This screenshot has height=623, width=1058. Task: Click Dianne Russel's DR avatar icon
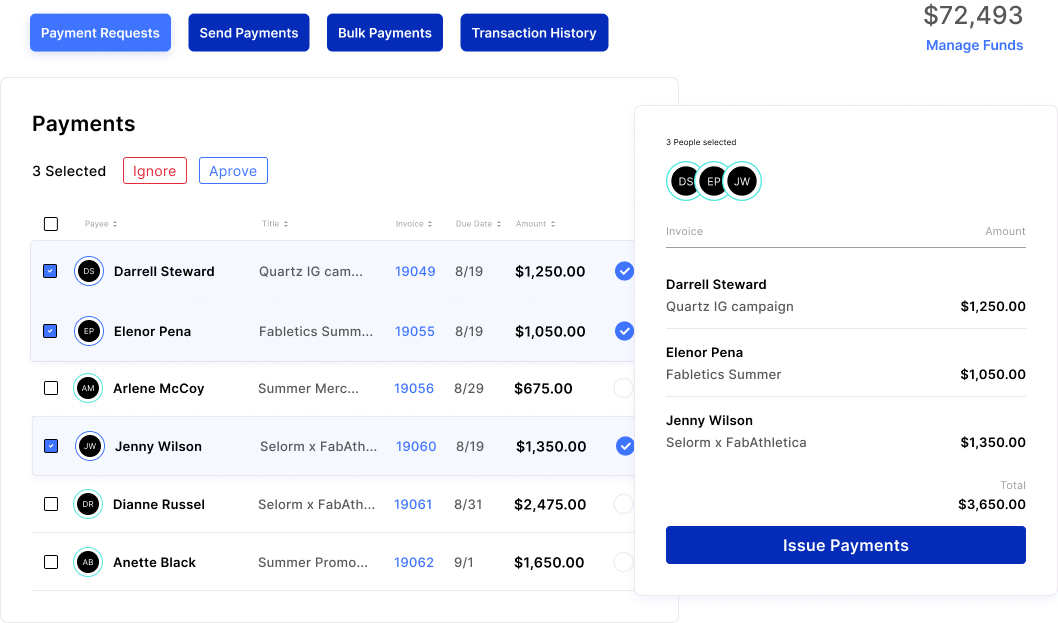coord(88,504)
